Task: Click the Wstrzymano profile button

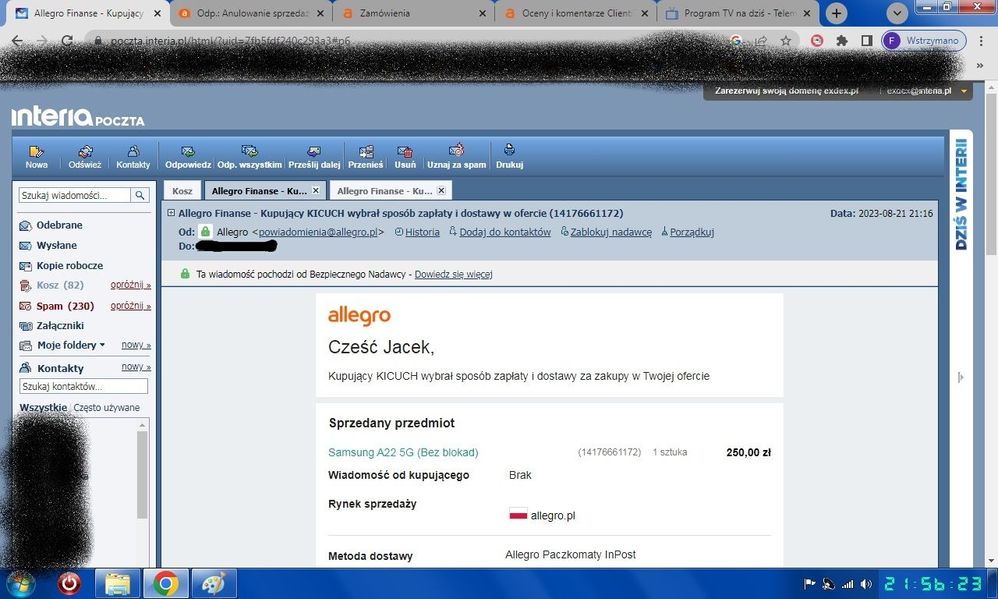Action: pos(924,41)
